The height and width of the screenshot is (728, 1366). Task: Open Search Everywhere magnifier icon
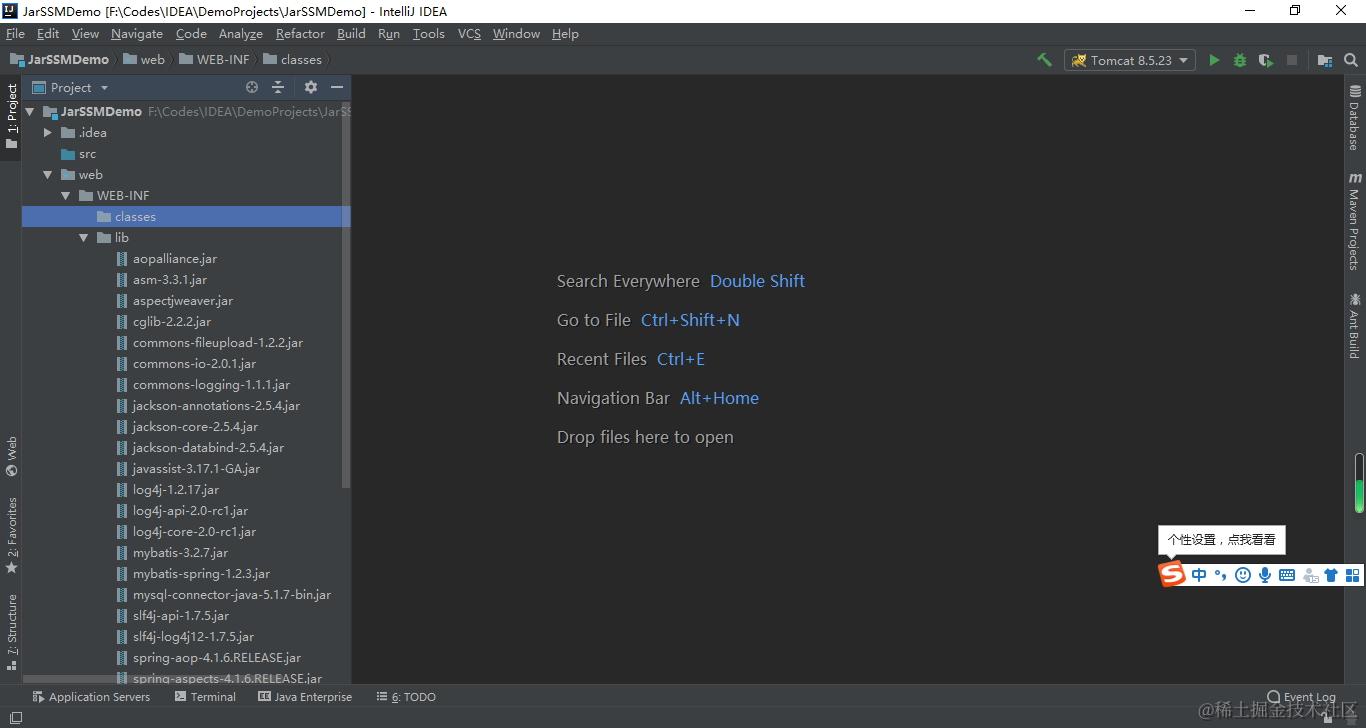[x=1351, y=60]
